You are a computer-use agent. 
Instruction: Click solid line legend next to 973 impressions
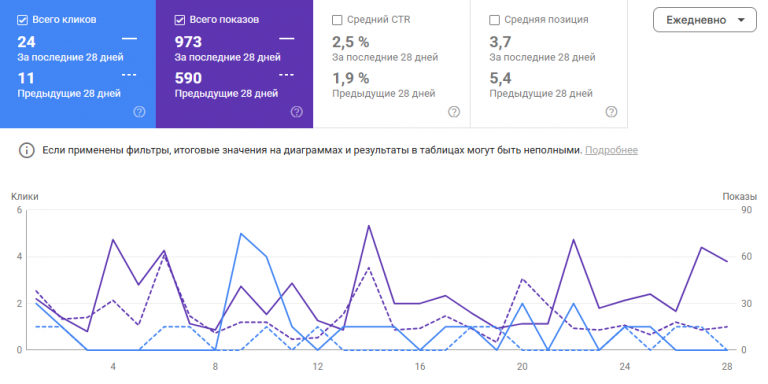pos(287,38)
